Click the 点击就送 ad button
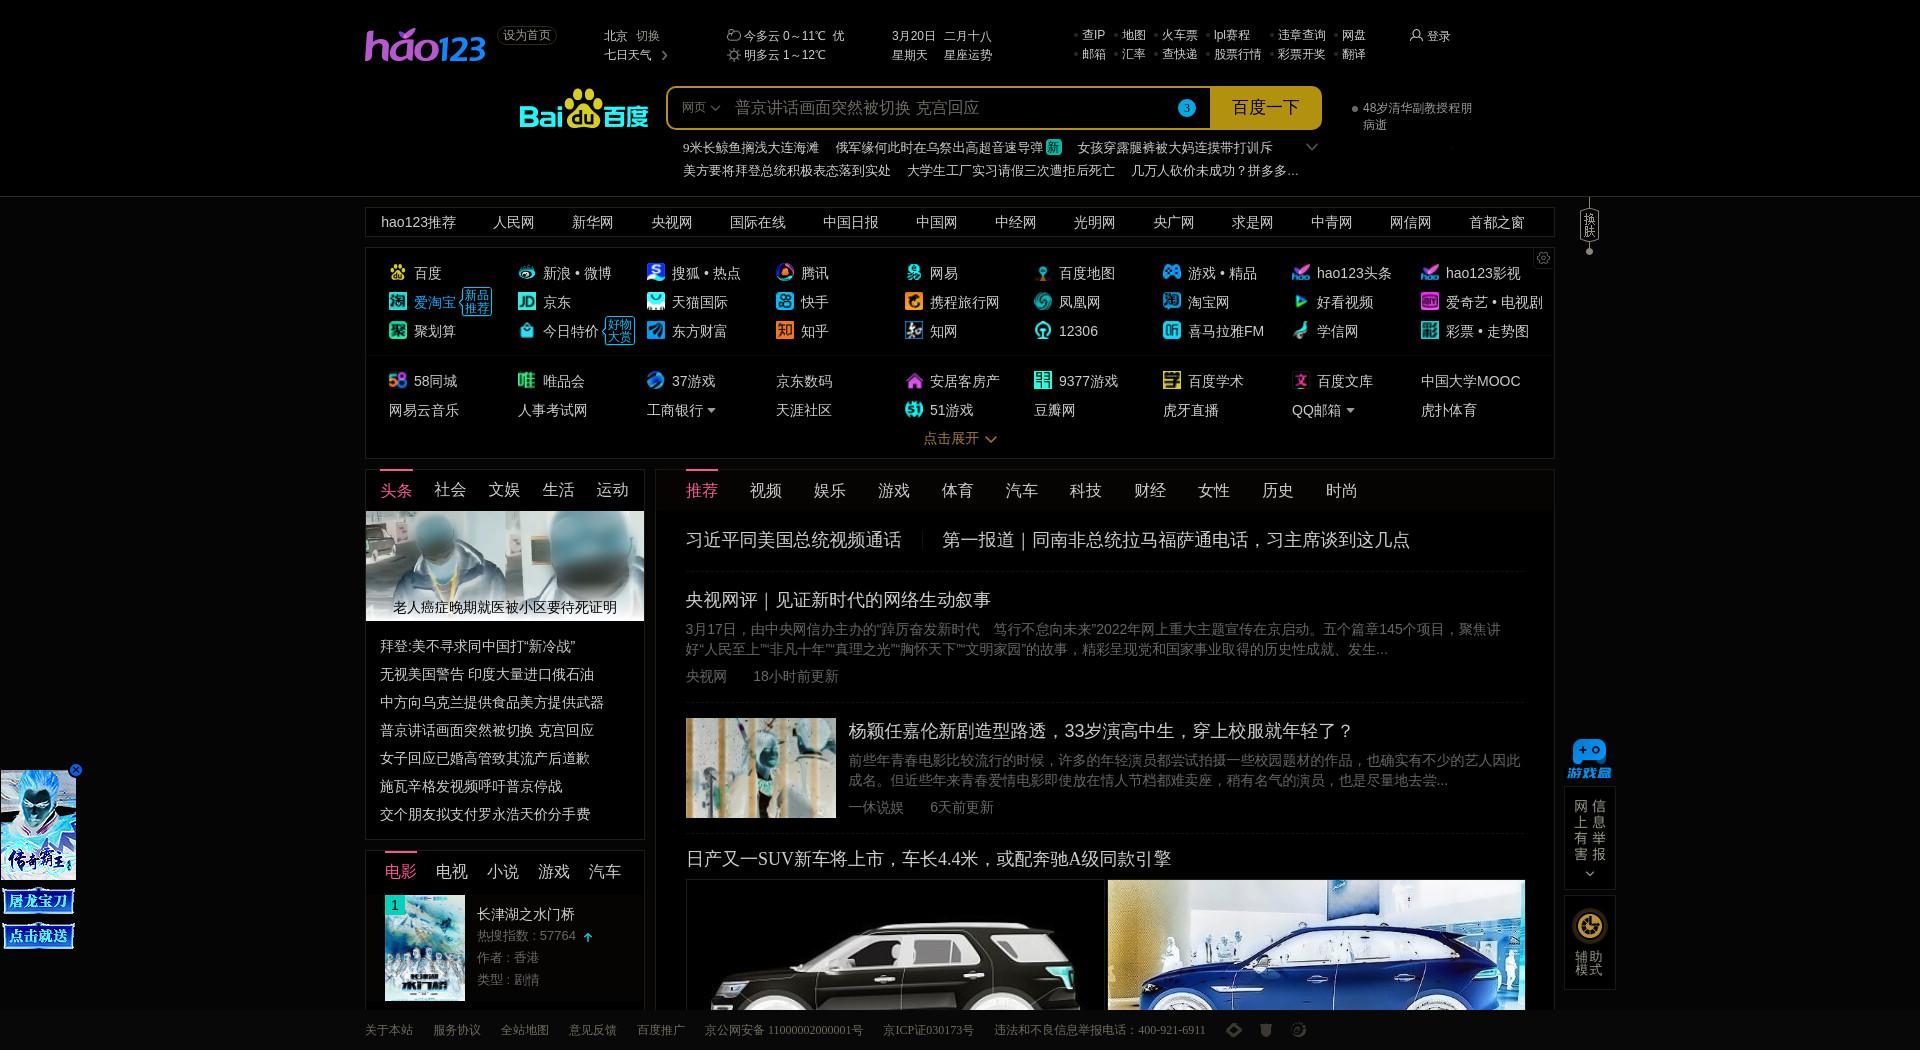1920x1050 pixels. point(38,936)
